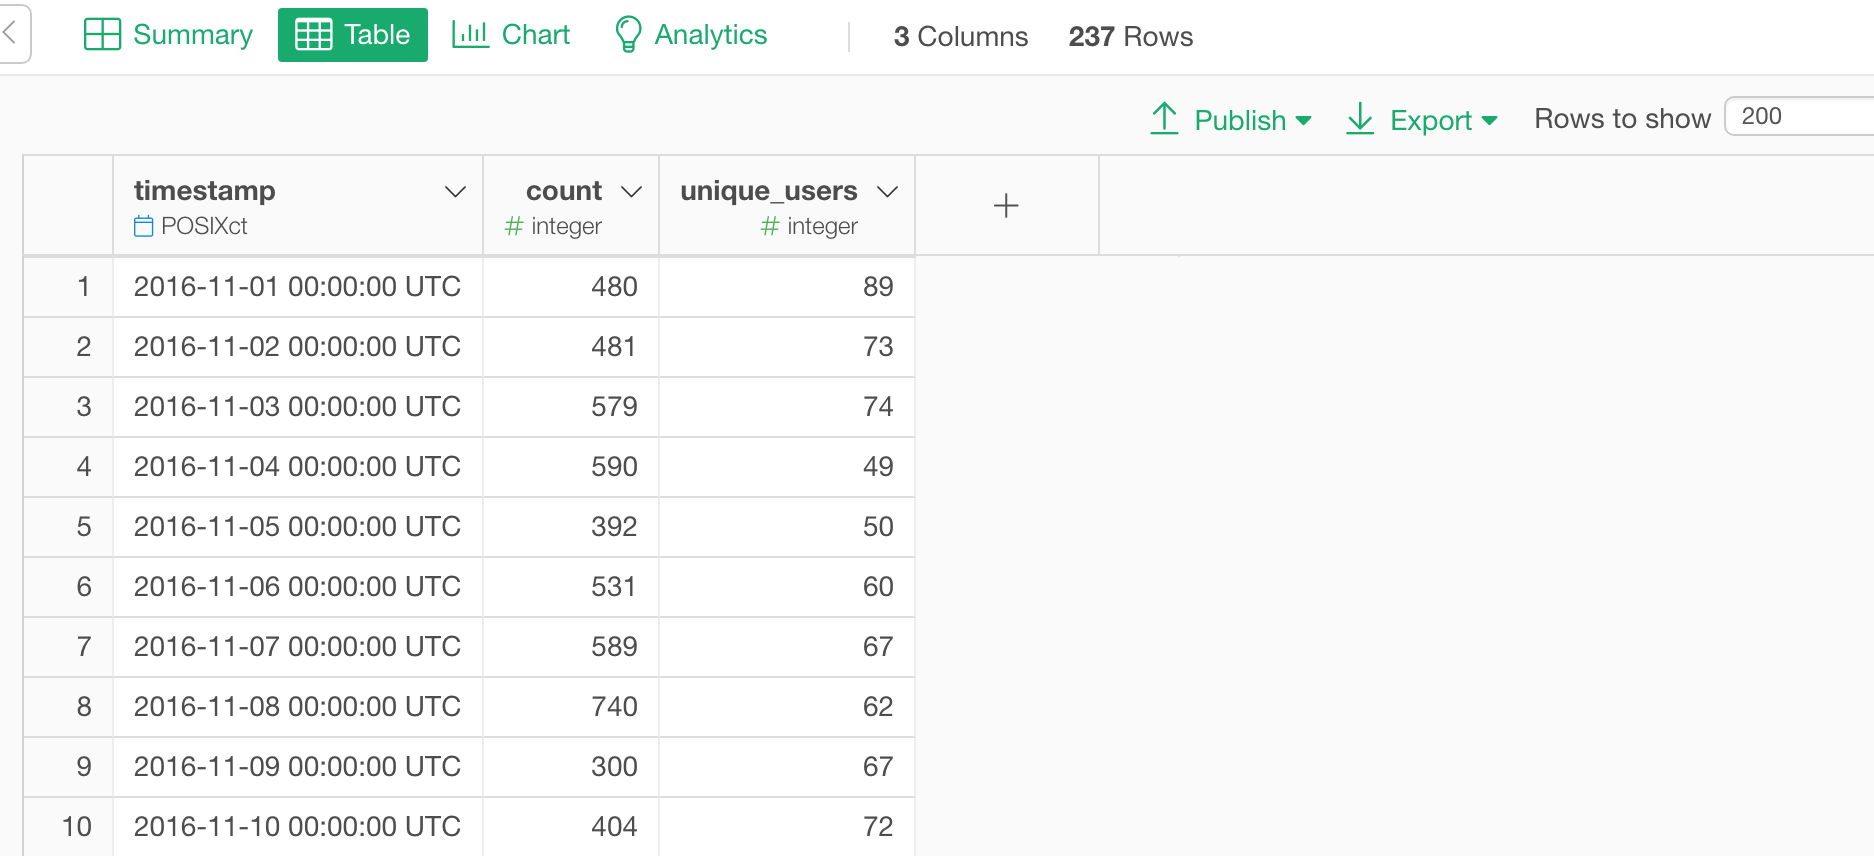Collapse the left panel with the back chevron
This screenshot has height=856, width=1874.
[10, 33]
